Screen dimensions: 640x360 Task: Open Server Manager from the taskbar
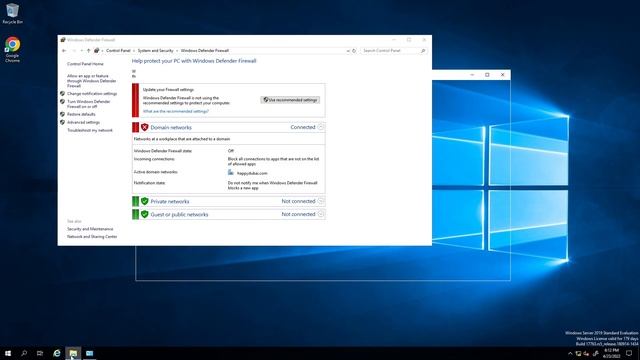click(x=89, y=353)
